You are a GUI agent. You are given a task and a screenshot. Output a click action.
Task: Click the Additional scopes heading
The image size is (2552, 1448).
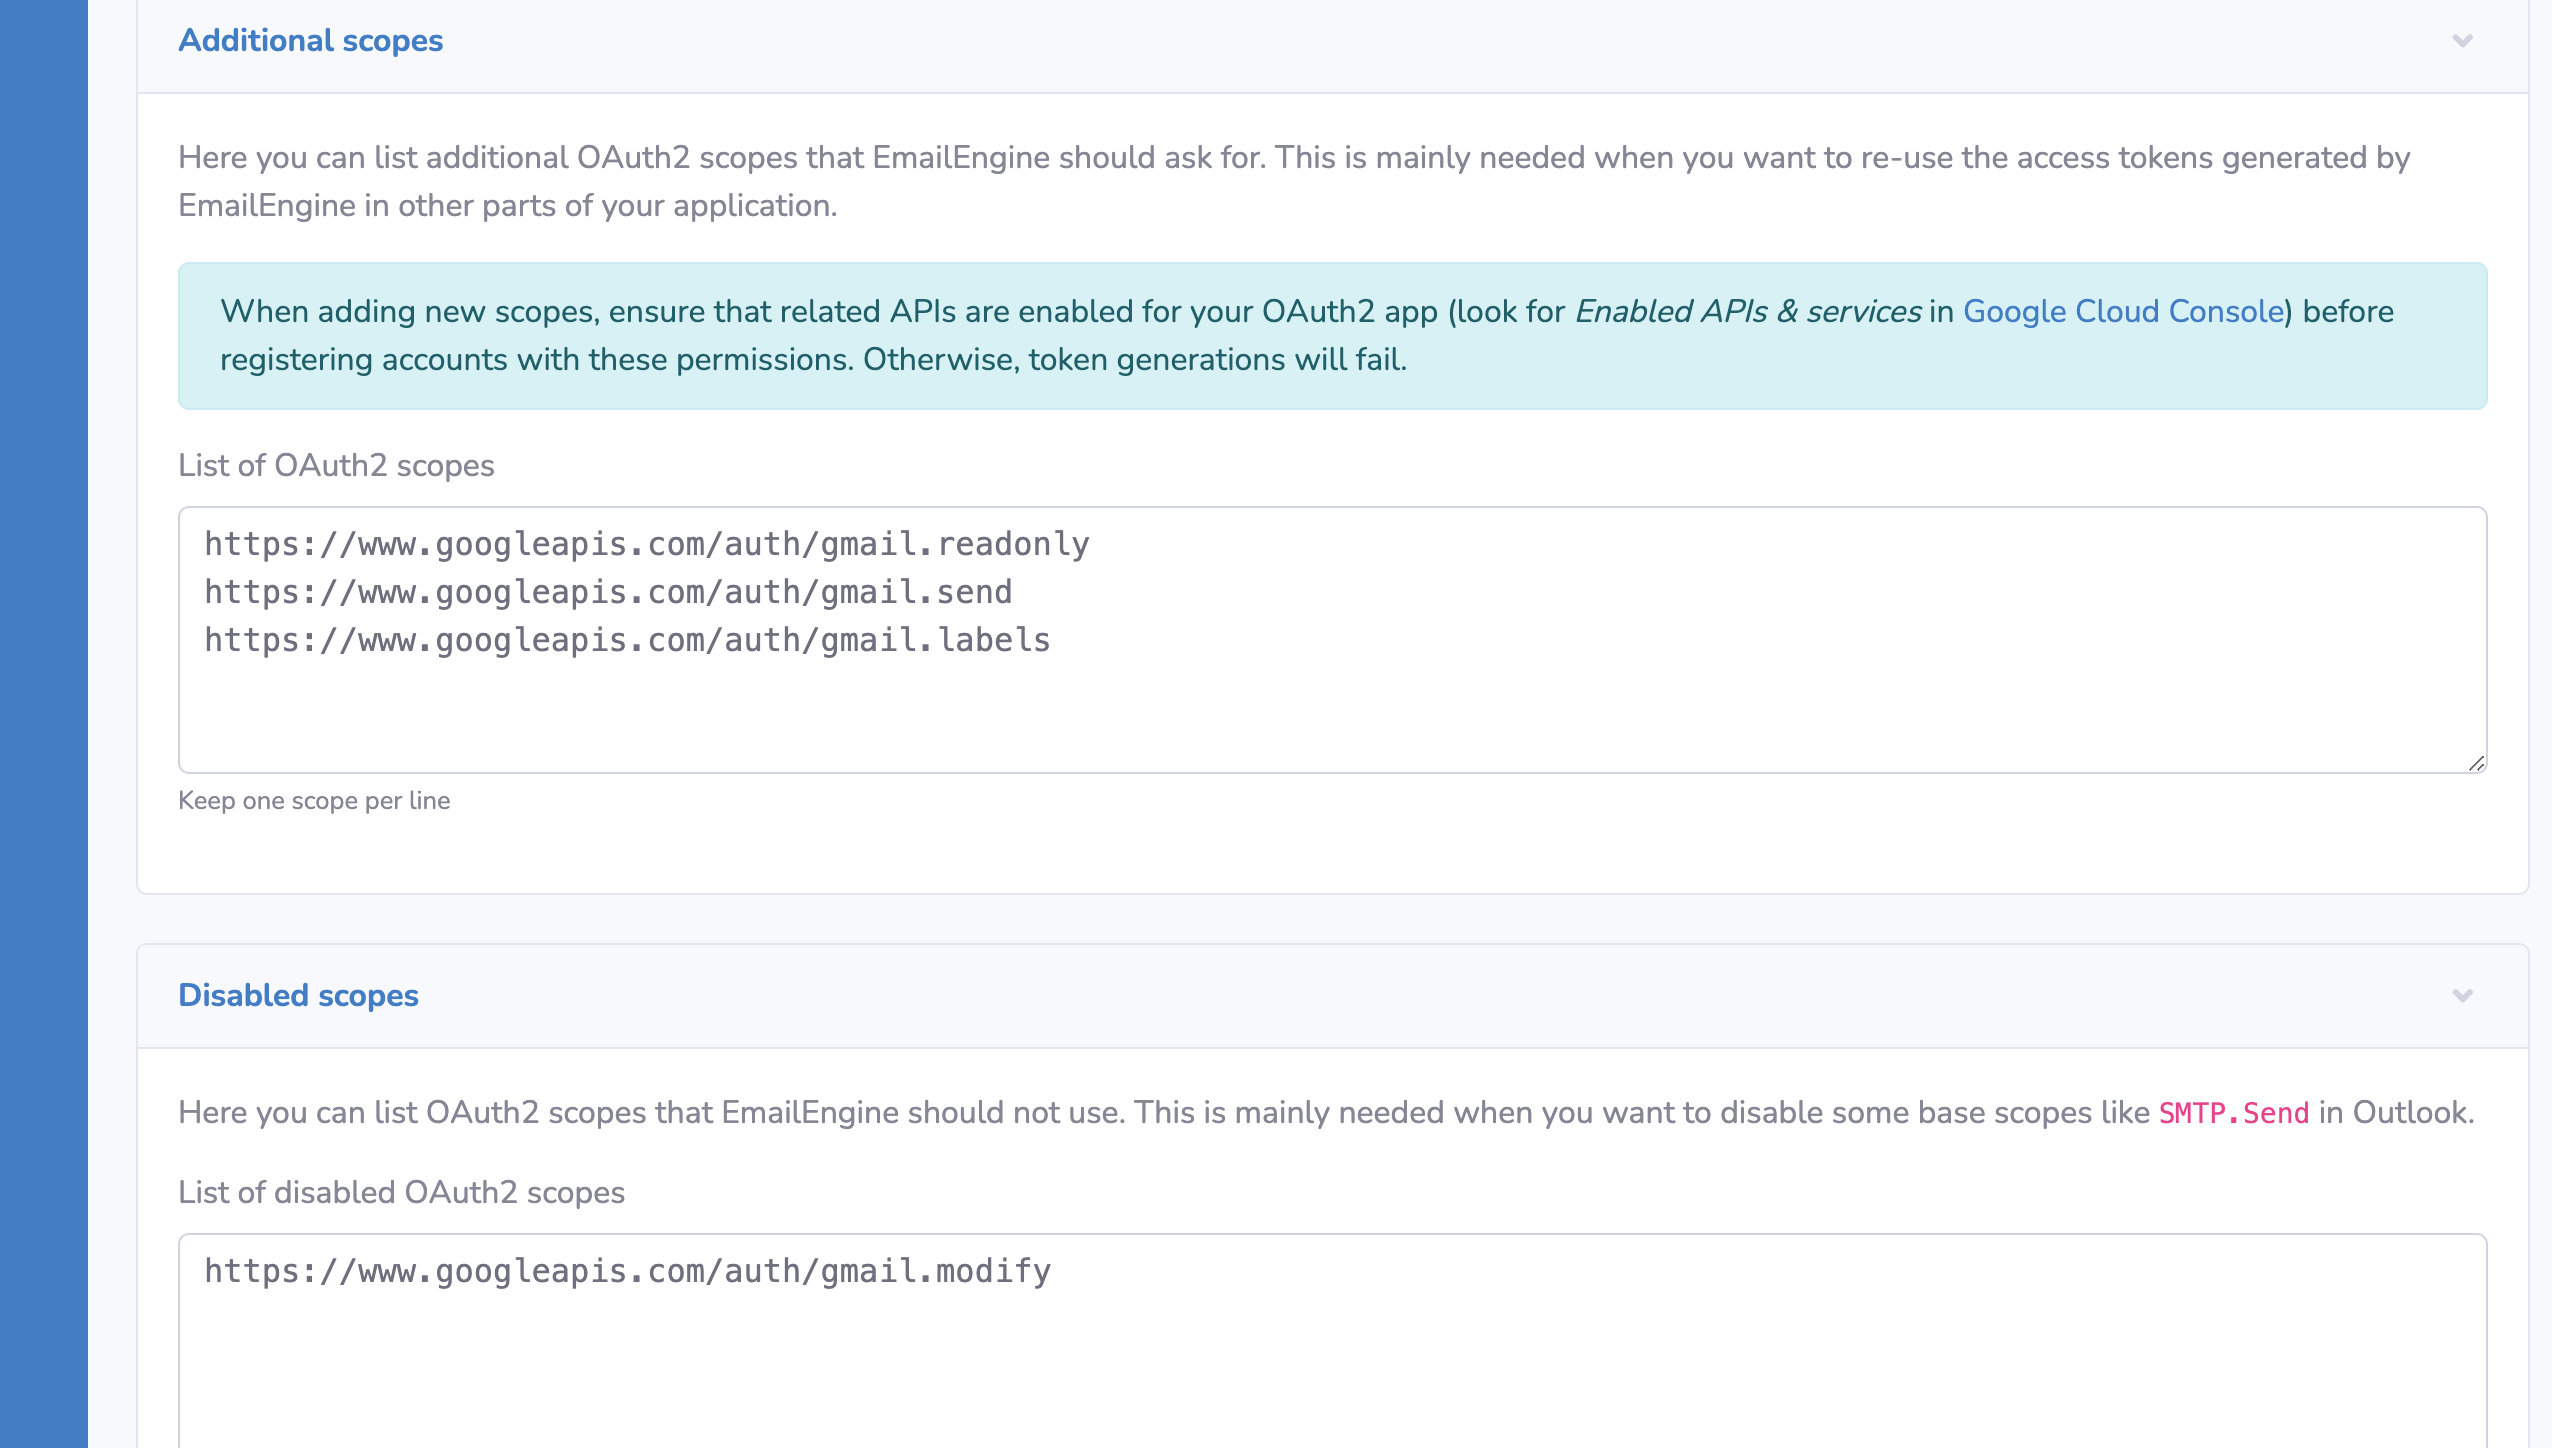pyautogui.click(x=309, y=41)
